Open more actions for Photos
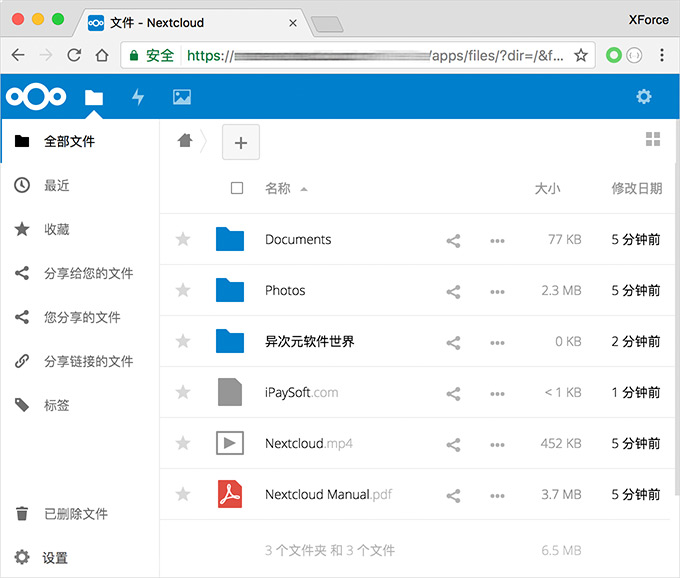Viewport: 680px width, 578px height. pos(497,292)
